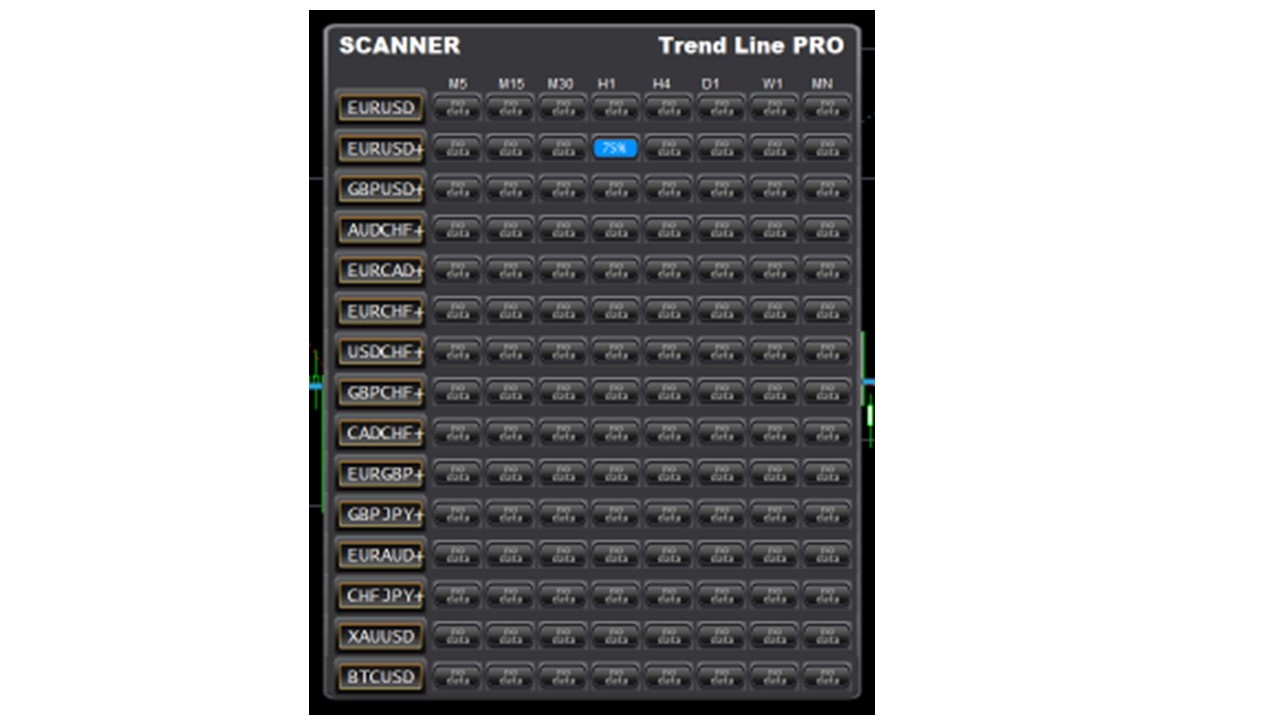Select the EURCHF+ H1 no data cell

click(x=615, y=311)
